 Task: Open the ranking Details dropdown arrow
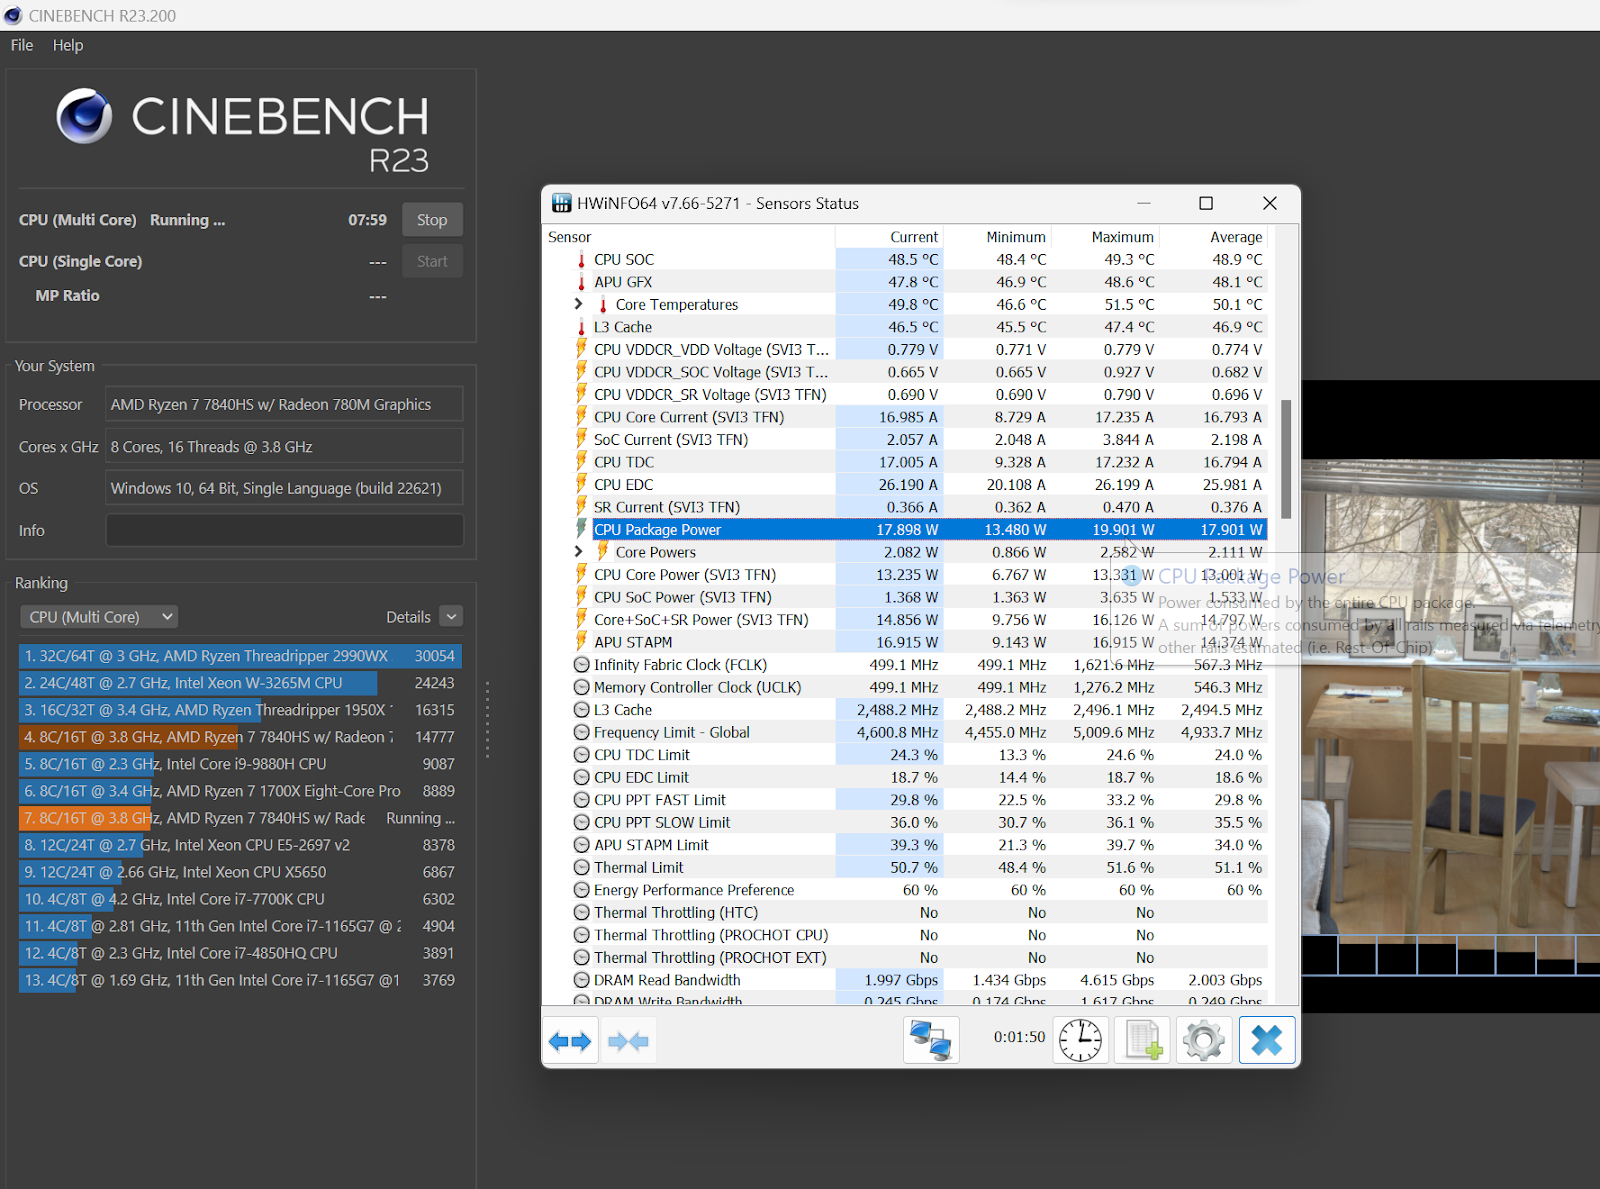click(451, 617)
